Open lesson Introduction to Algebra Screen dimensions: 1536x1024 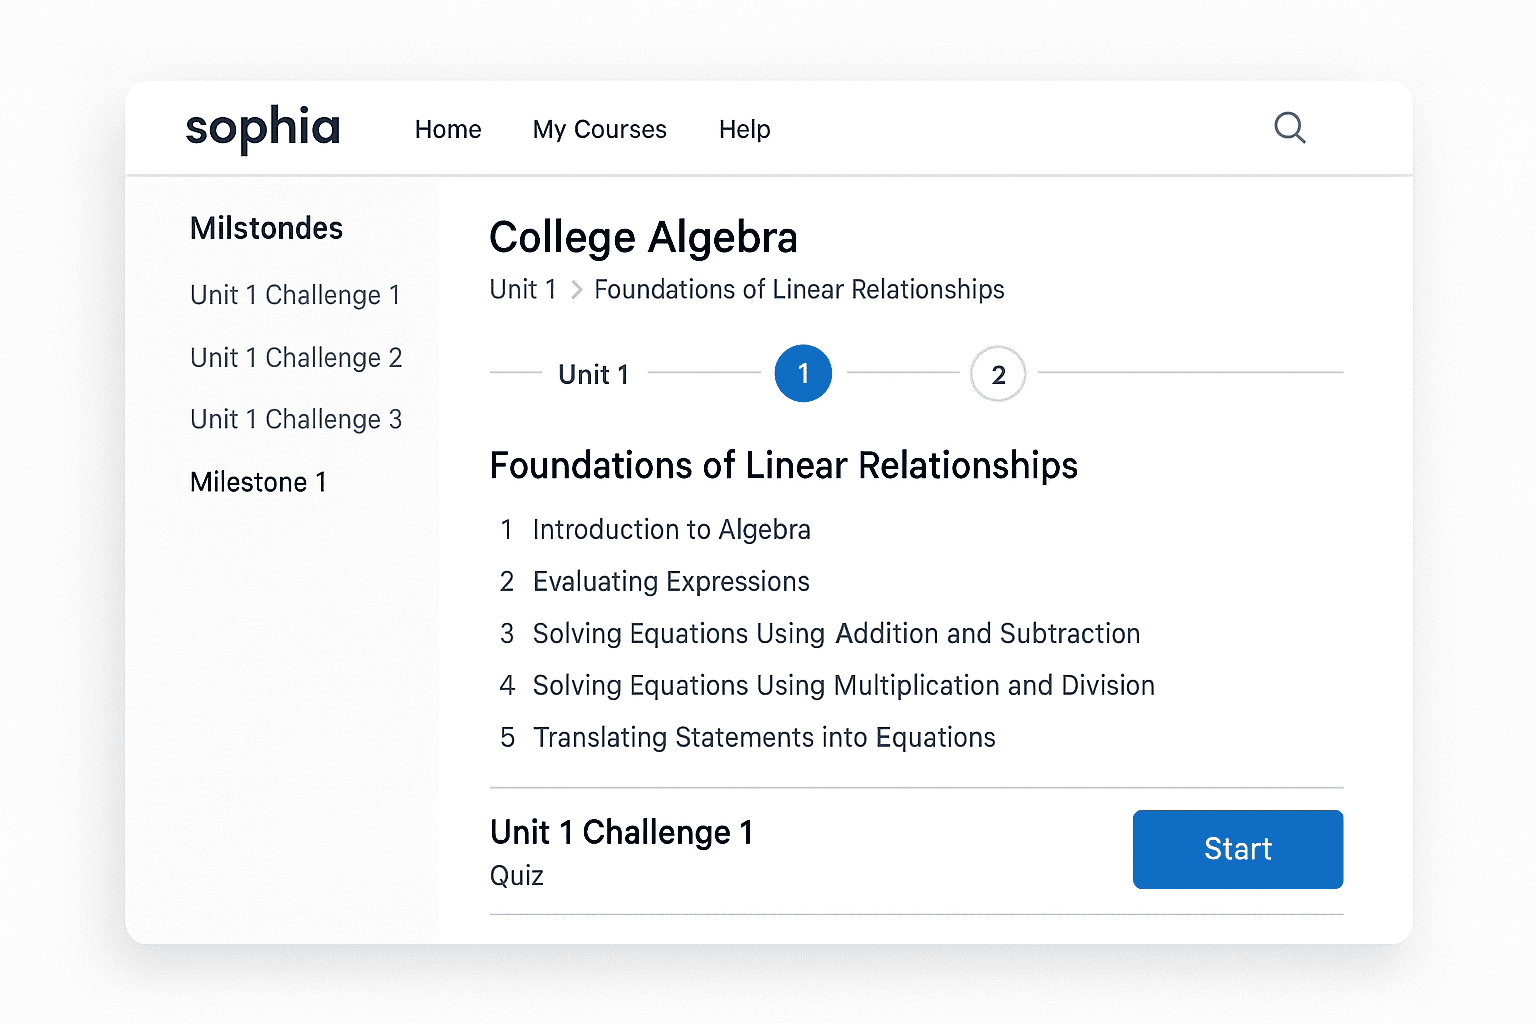[x=671, y=529]
